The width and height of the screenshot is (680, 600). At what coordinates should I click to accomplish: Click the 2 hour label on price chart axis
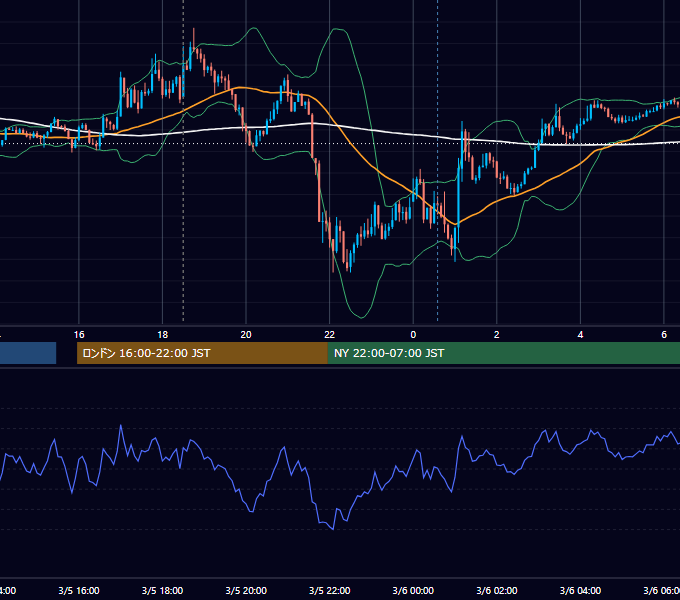click(x=497, y=335)
